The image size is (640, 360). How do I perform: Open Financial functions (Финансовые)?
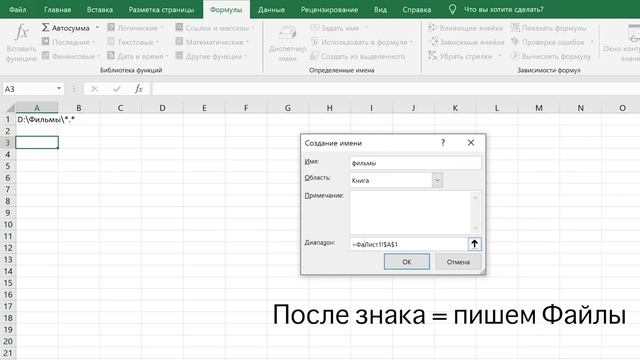pos(71,56)
